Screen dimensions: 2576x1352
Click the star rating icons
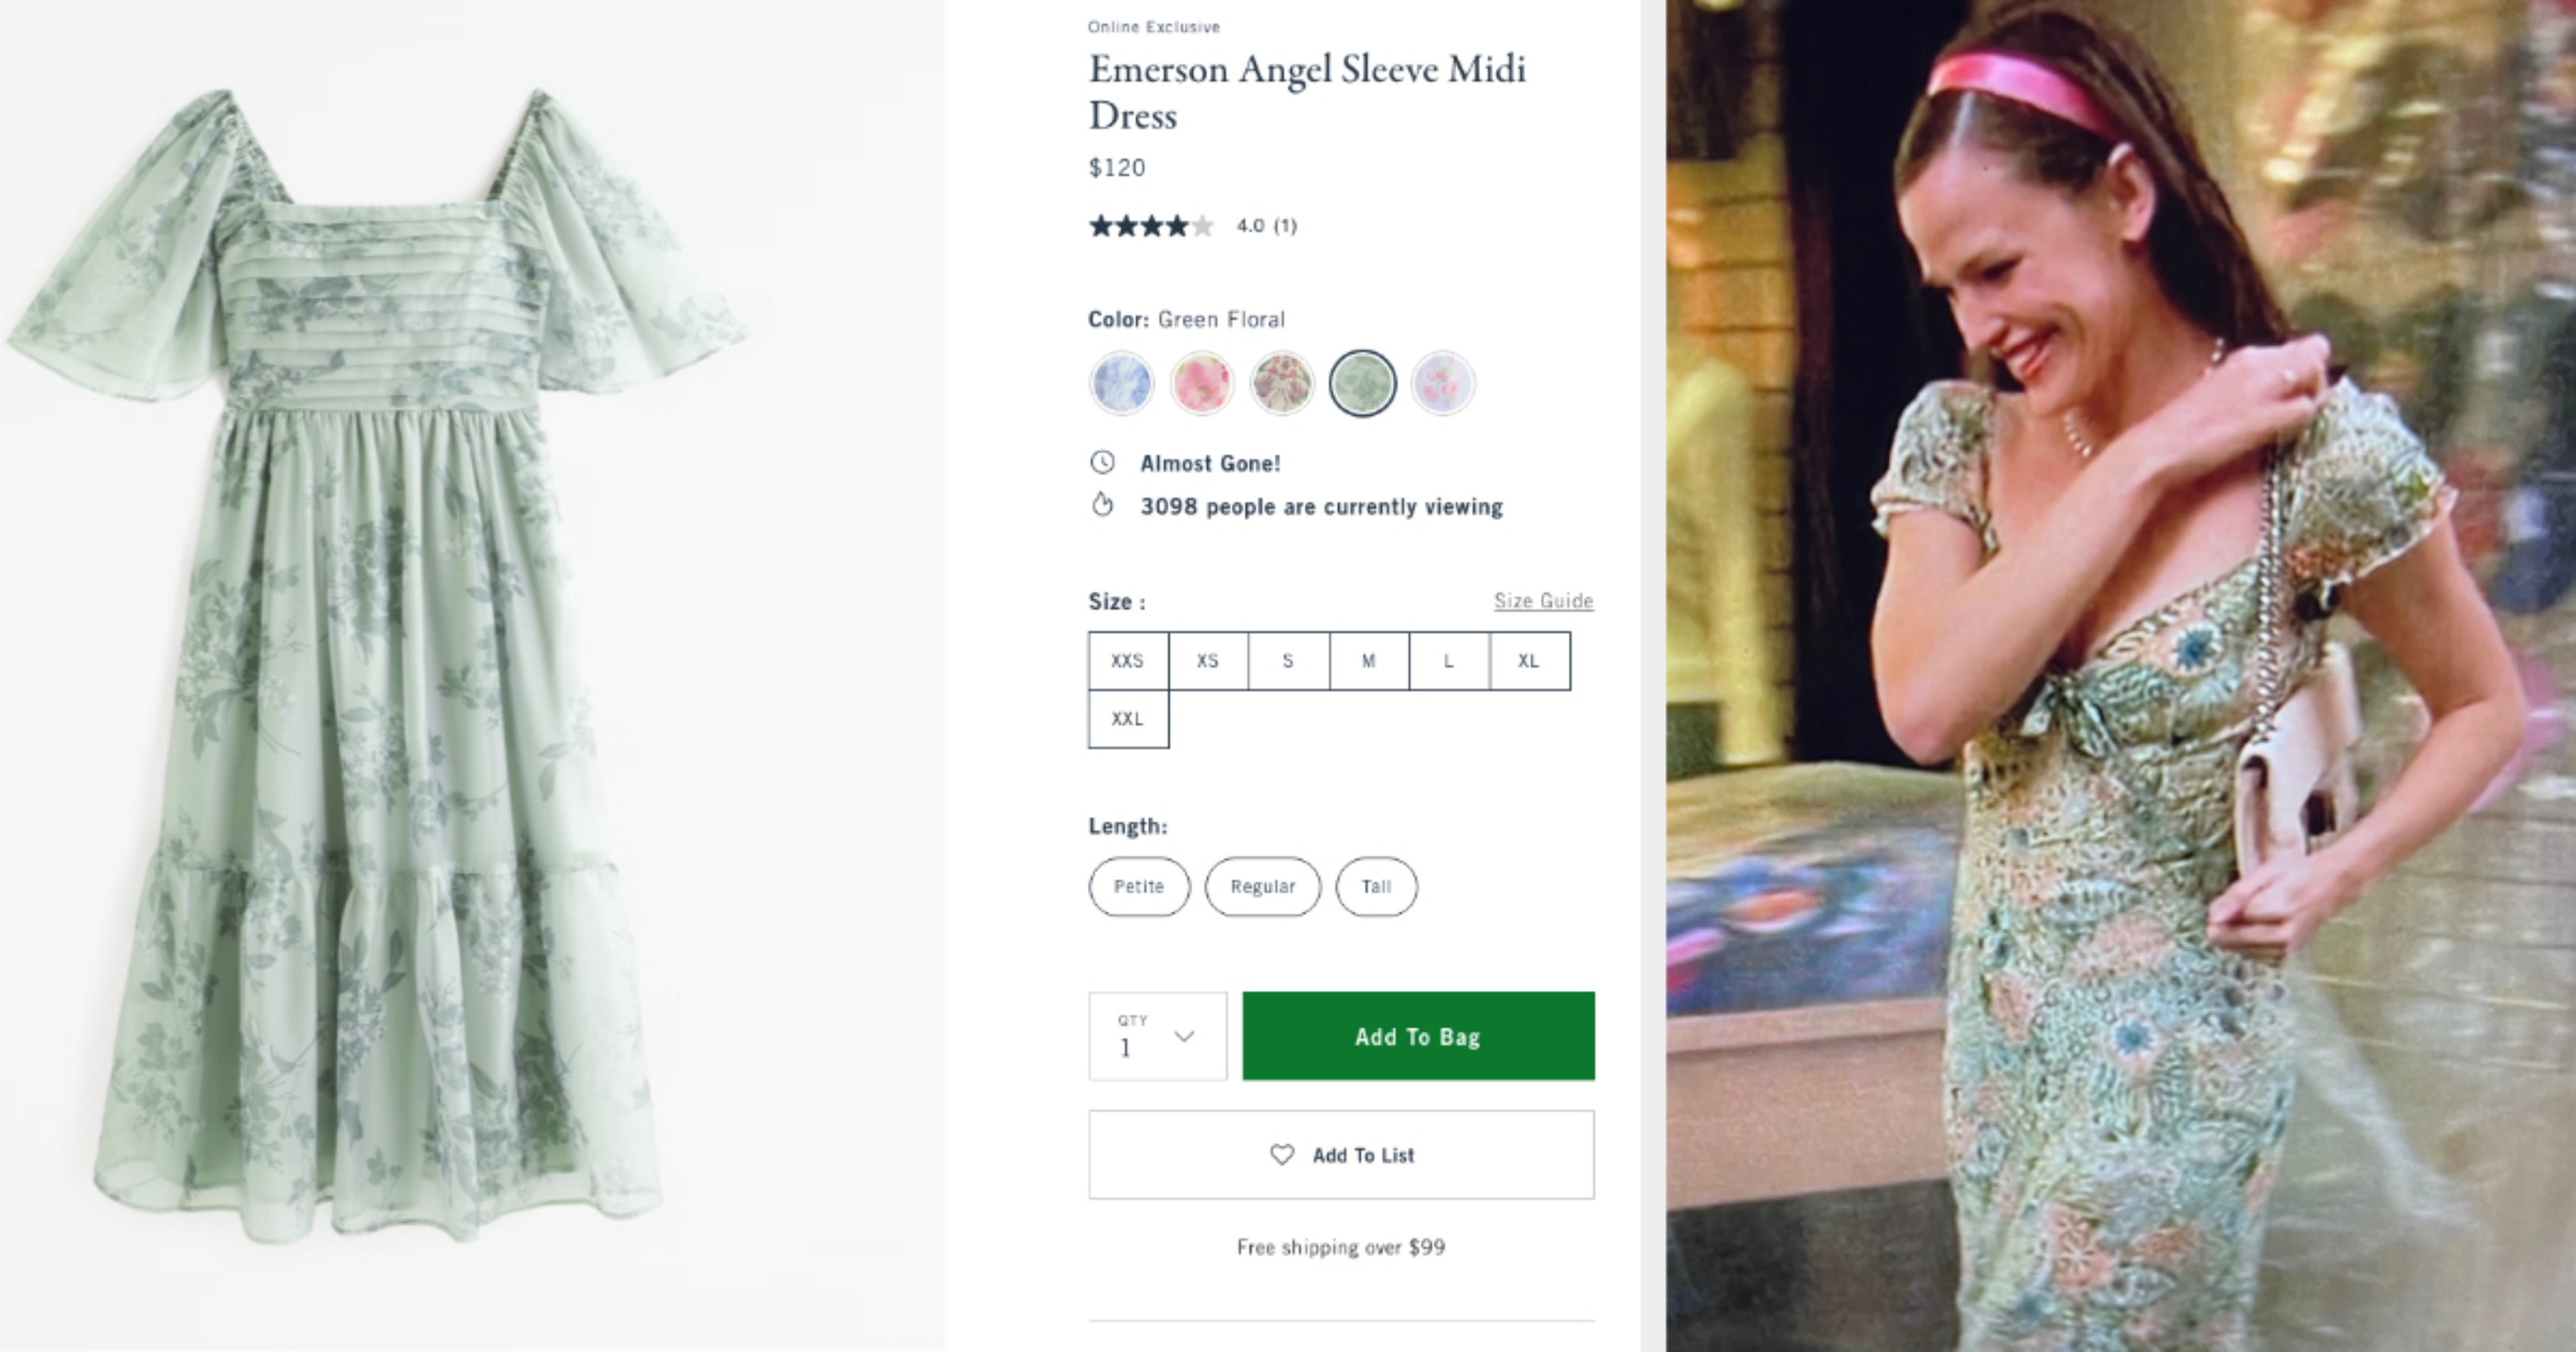coord(1151,226)
